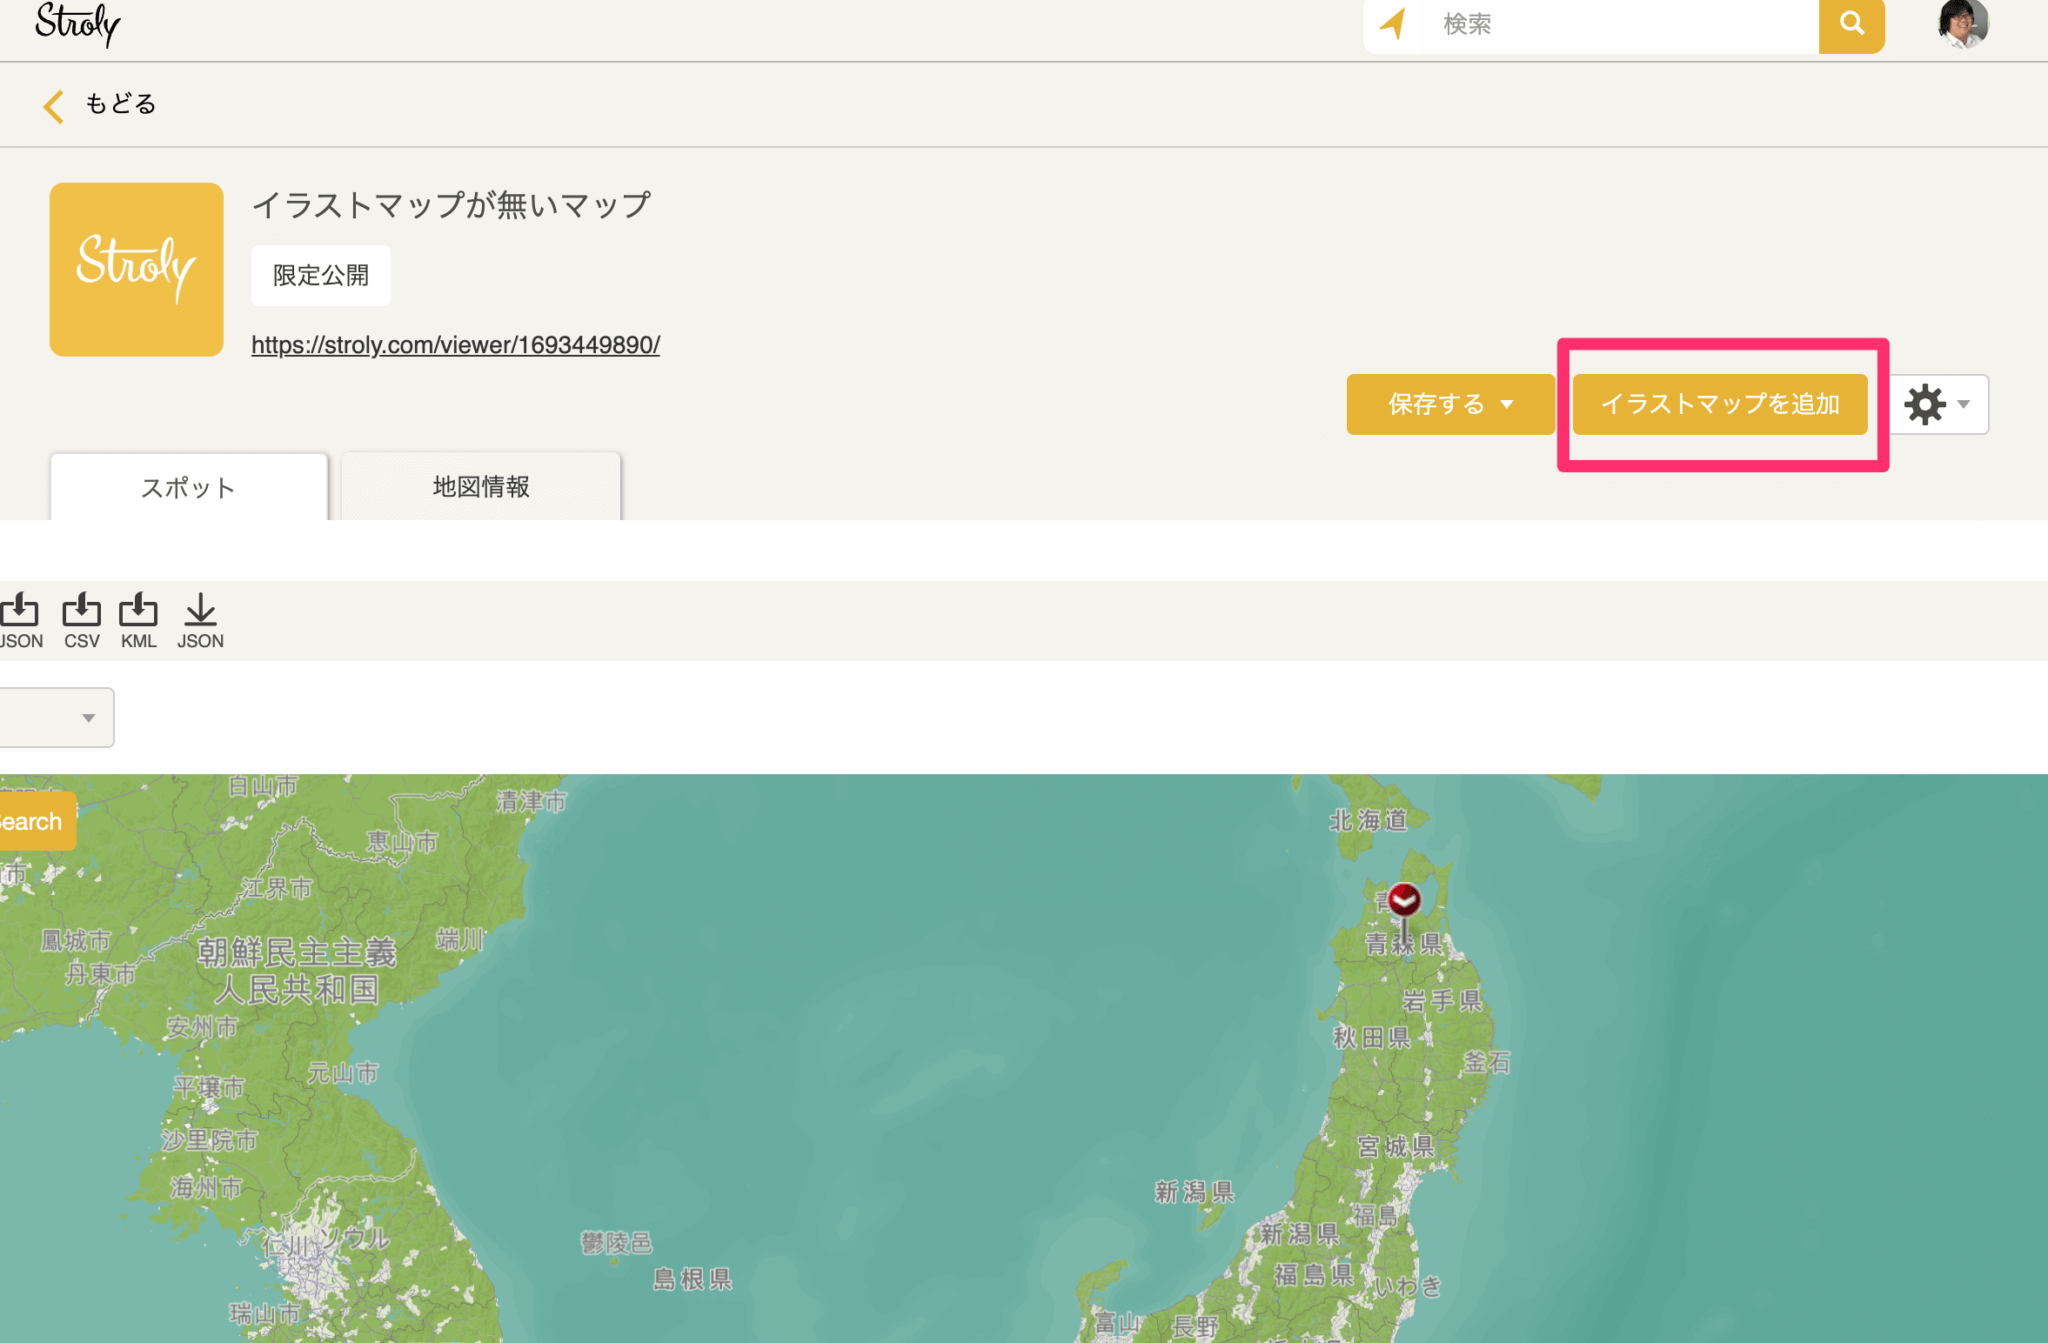
Task: Click the Stroly logo in the header
Action: (78, 24)
